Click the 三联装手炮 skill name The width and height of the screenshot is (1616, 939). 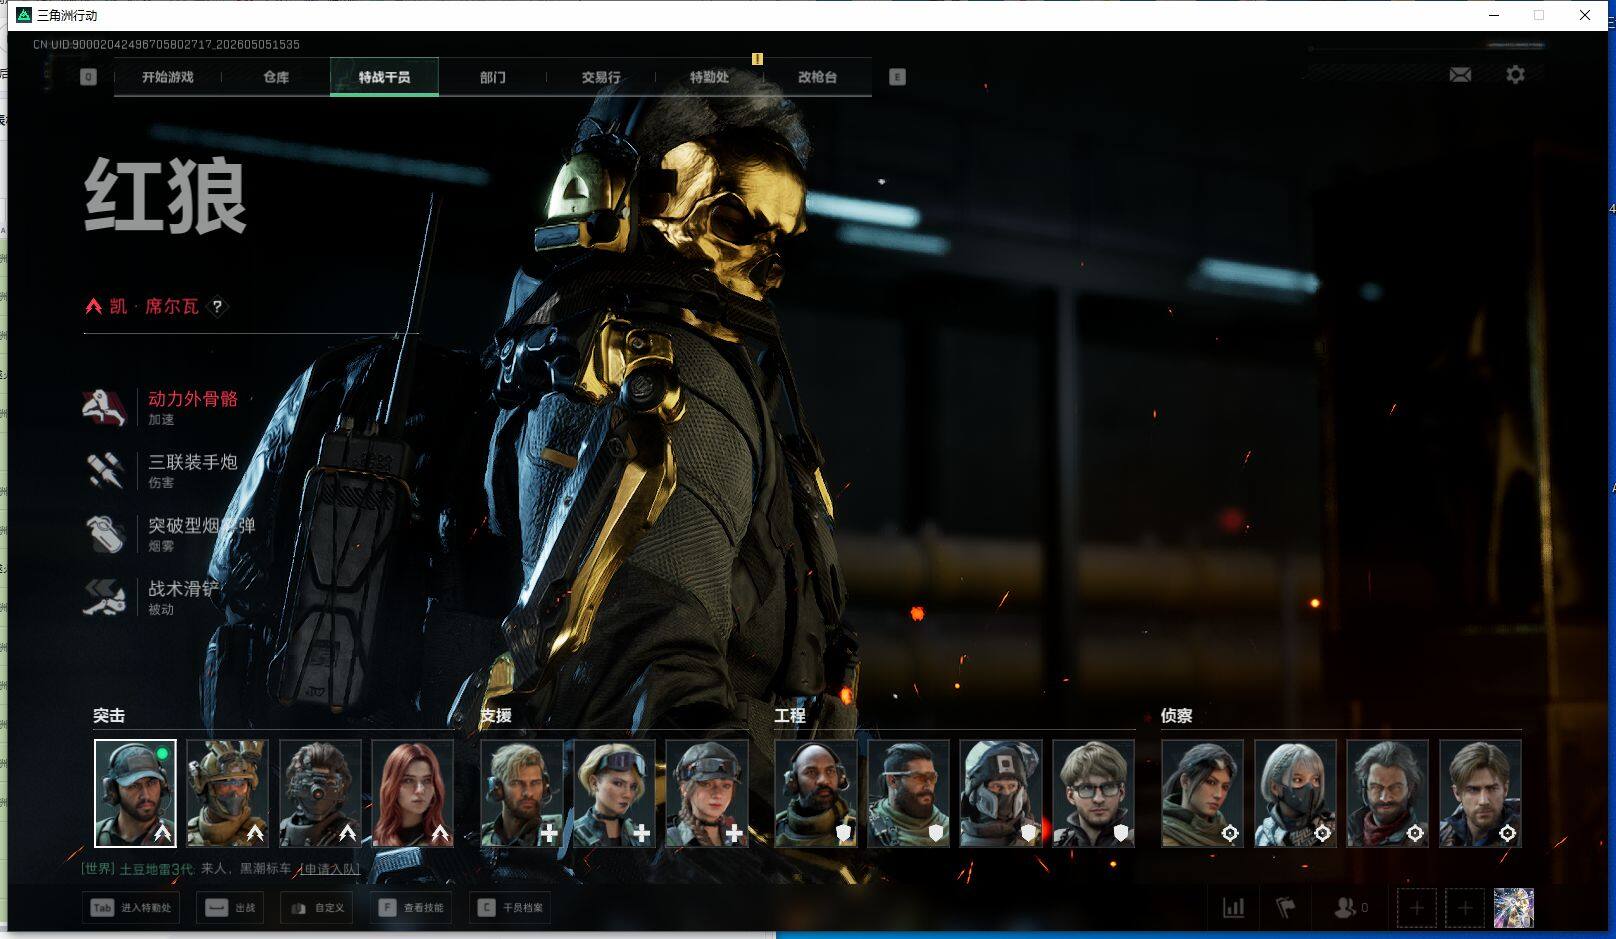pyautogui.click(x=193, y=462)
